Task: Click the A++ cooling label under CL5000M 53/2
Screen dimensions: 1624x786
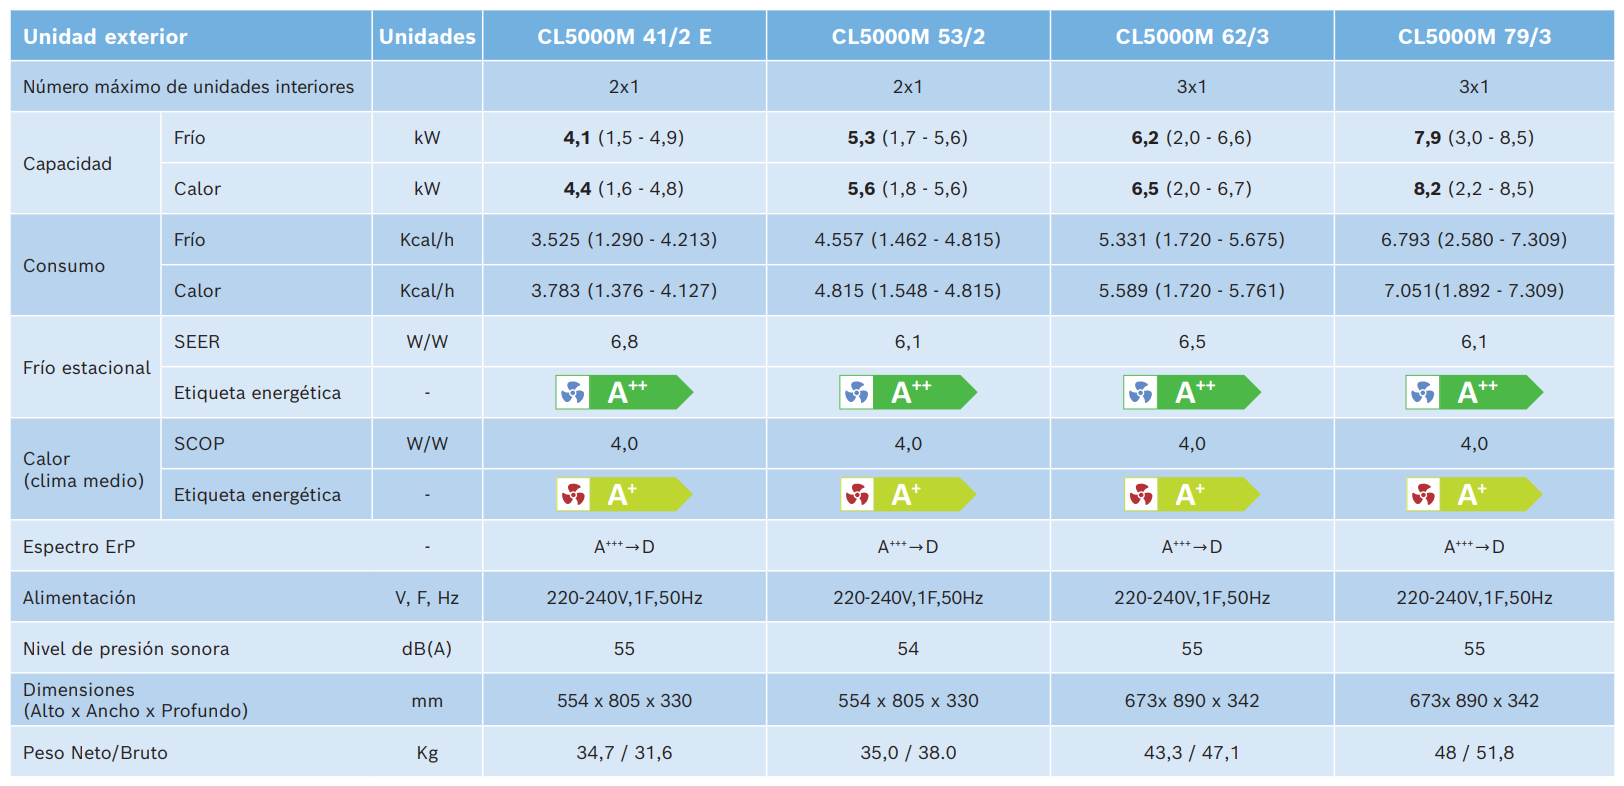Action: 908,393
